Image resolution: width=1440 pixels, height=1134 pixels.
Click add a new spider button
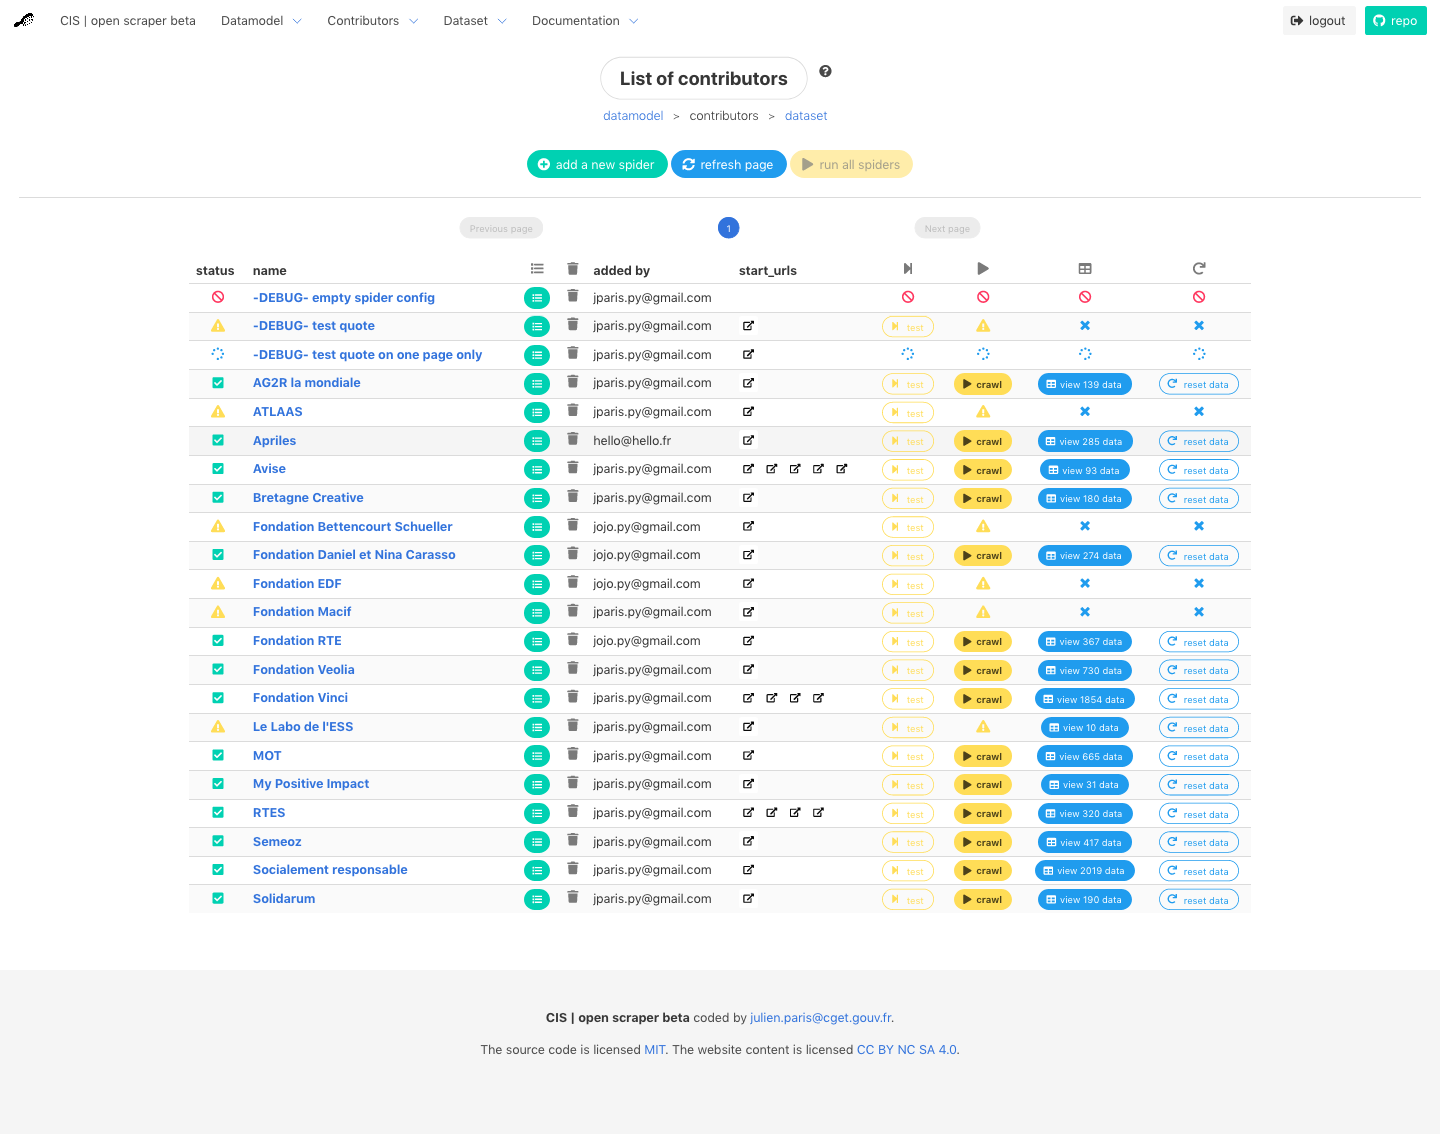(x=597, y=164)
